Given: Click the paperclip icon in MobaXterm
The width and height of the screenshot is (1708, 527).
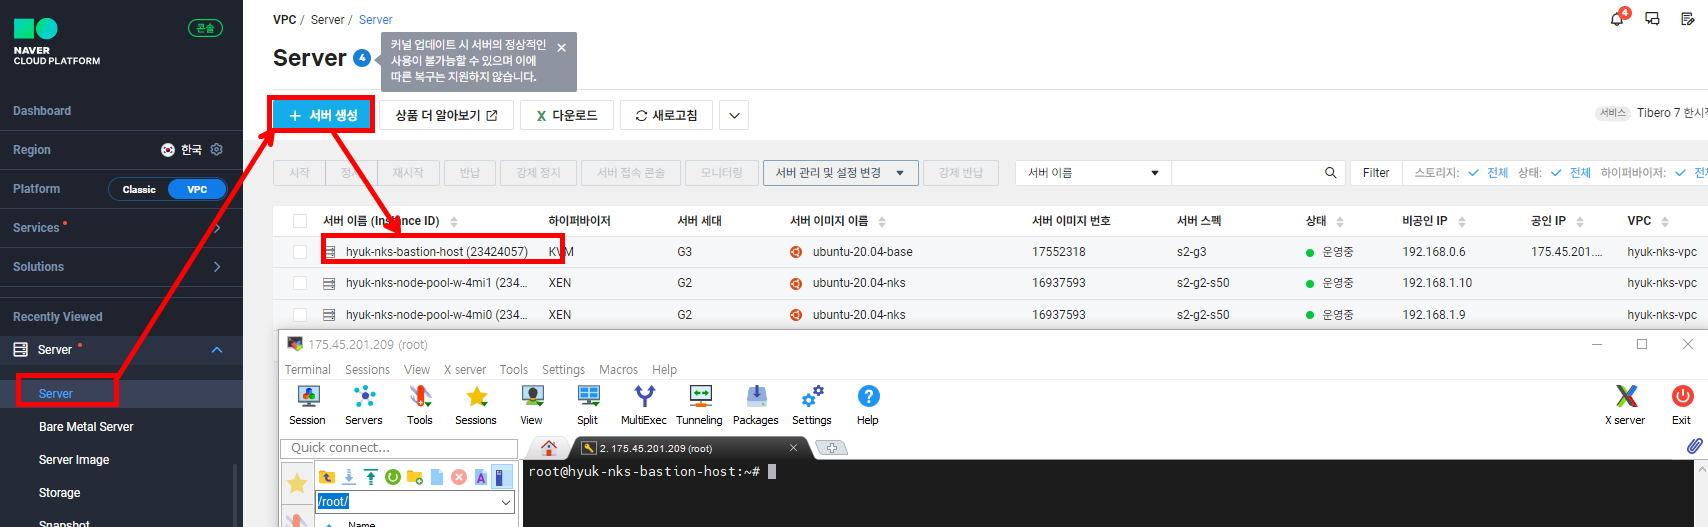Looking at the screenshot, I should [1694, 446].
